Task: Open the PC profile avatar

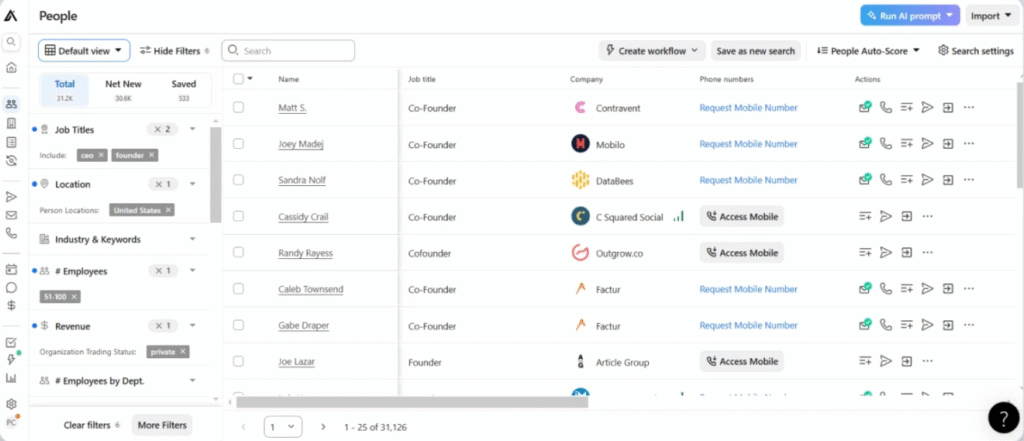Action: click(x=11, y=423)
